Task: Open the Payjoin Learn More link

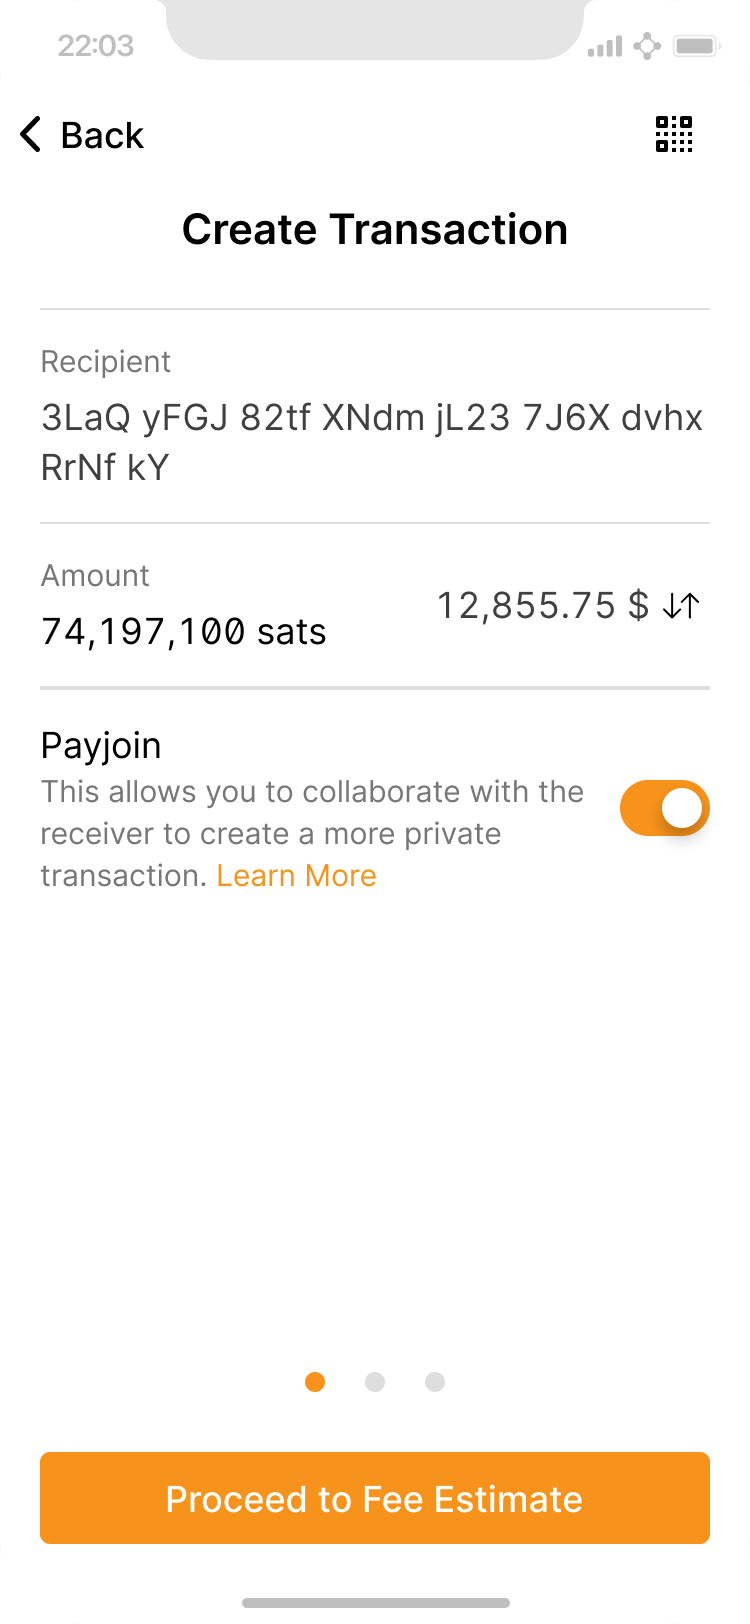Action: (x=296, y=876)
